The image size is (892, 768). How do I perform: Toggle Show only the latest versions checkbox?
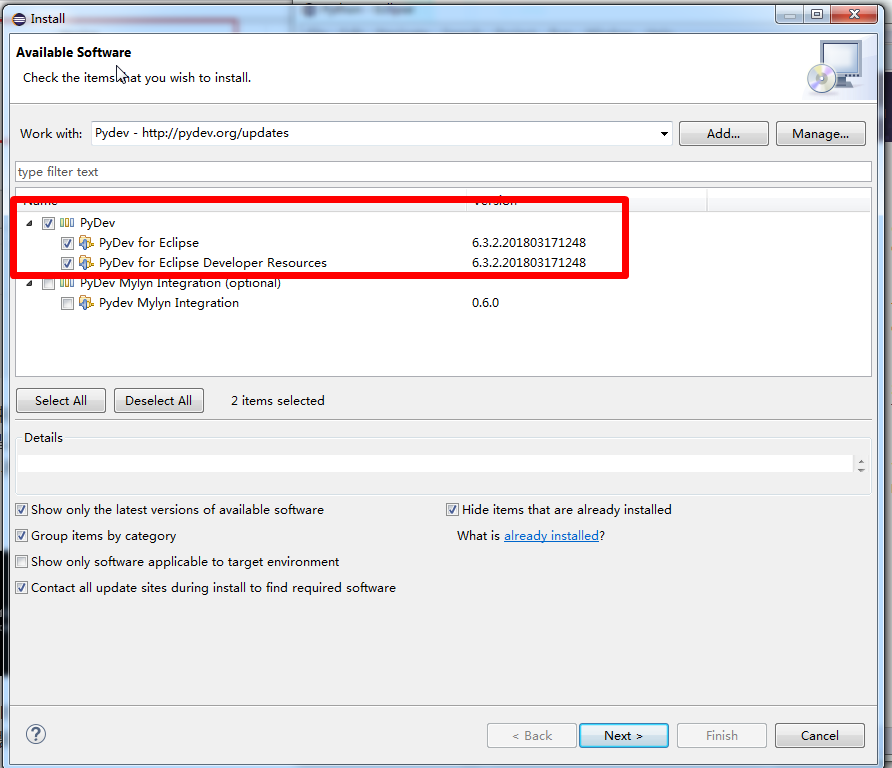(22, 510)
